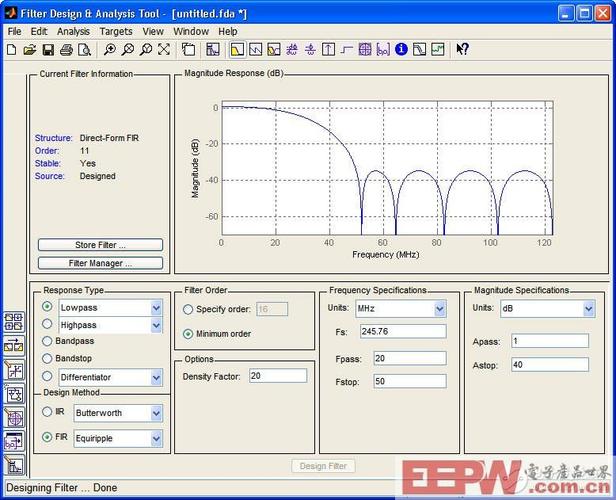
Task: Select the Zoom X-axis tool
Action: 128,49
